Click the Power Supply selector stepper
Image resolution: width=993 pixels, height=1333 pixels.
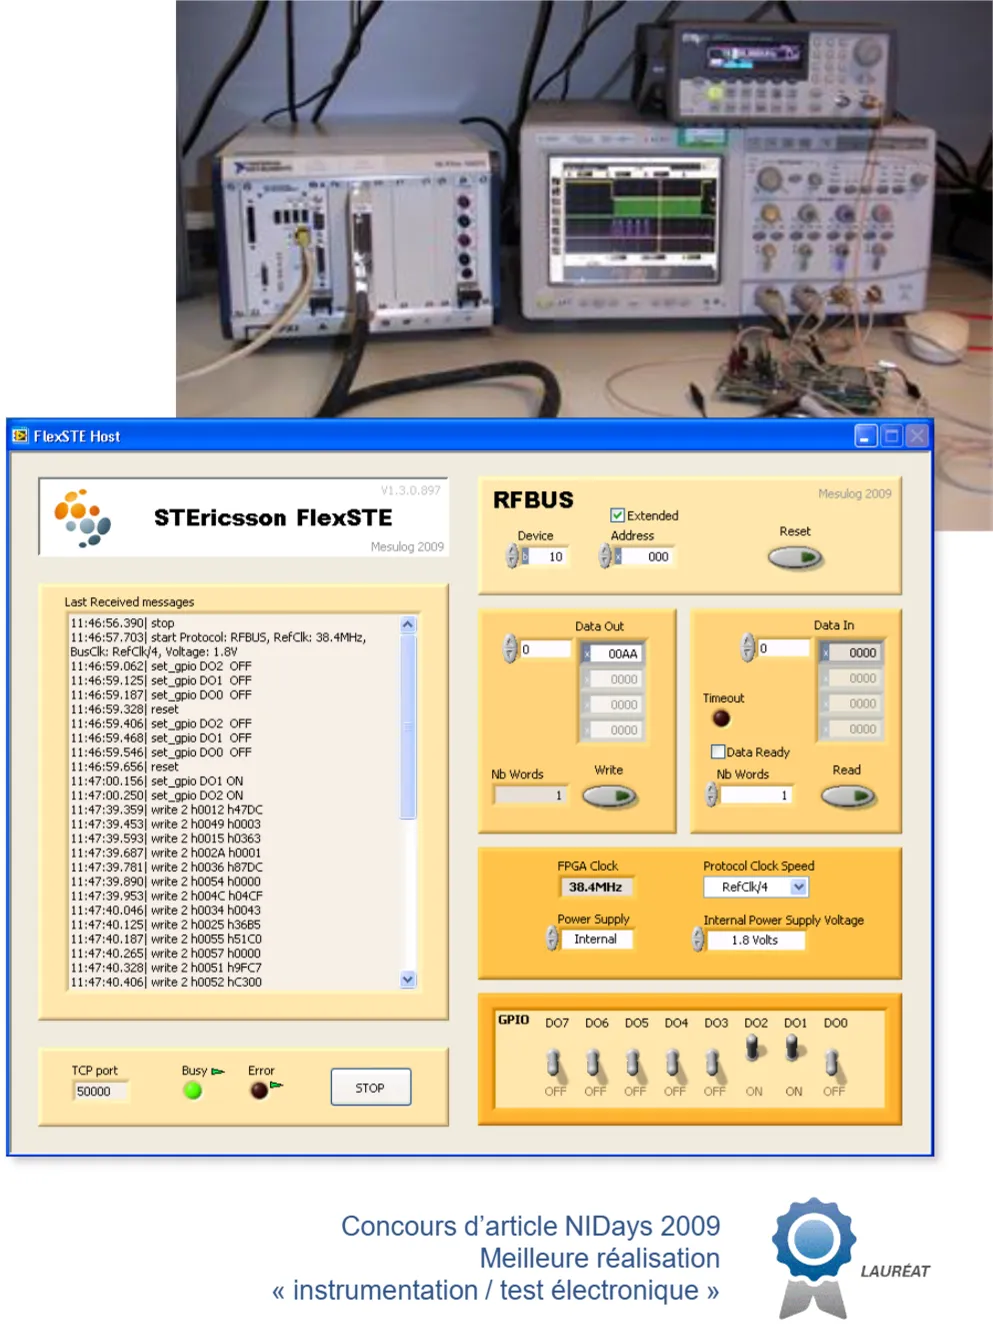(551, 938)
